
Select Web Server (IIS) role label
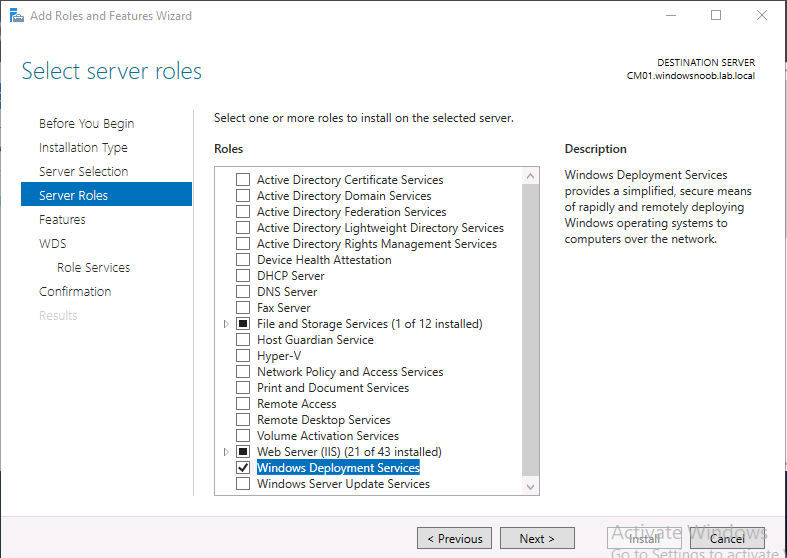pos(349,452)
